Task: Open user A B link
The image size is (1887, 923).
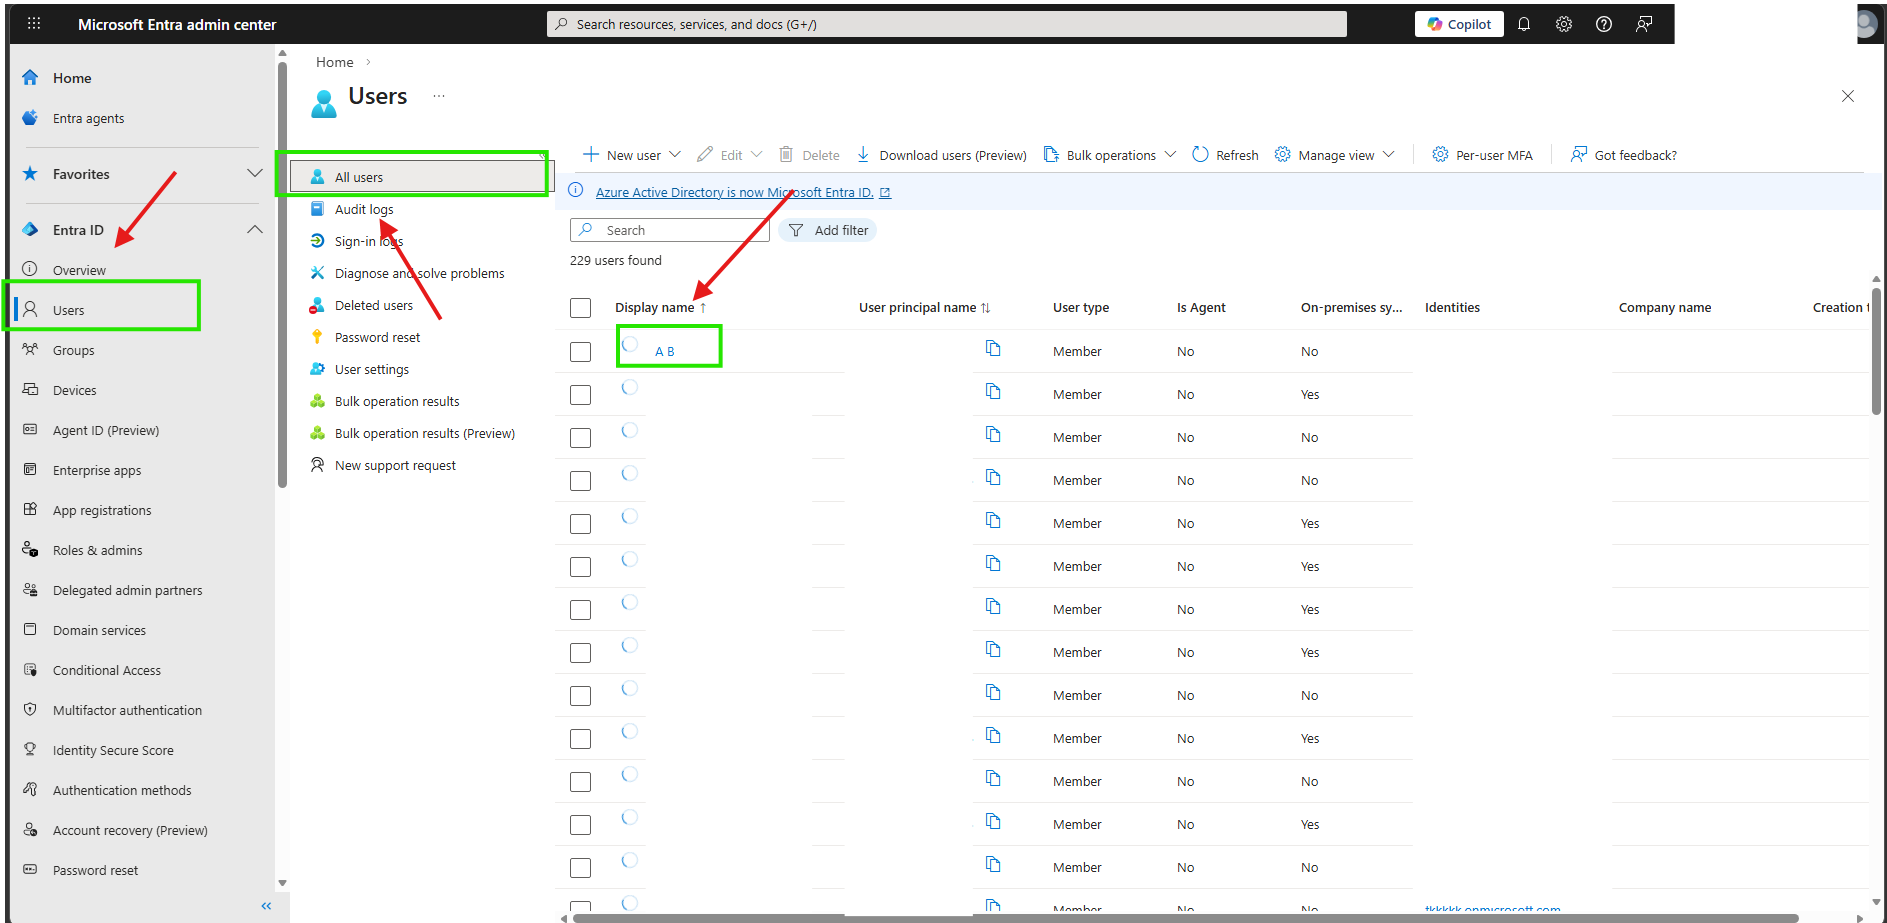Action: point(665,352)
